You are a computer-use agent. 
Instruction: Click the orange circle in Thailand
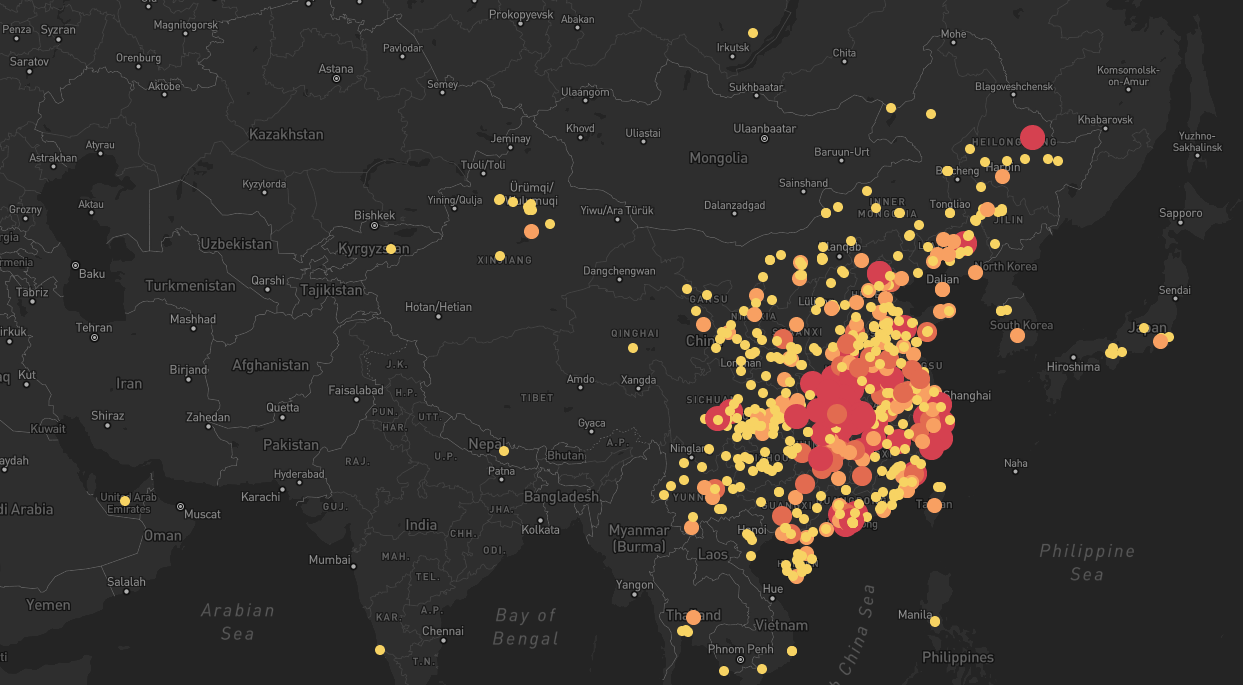693,617
